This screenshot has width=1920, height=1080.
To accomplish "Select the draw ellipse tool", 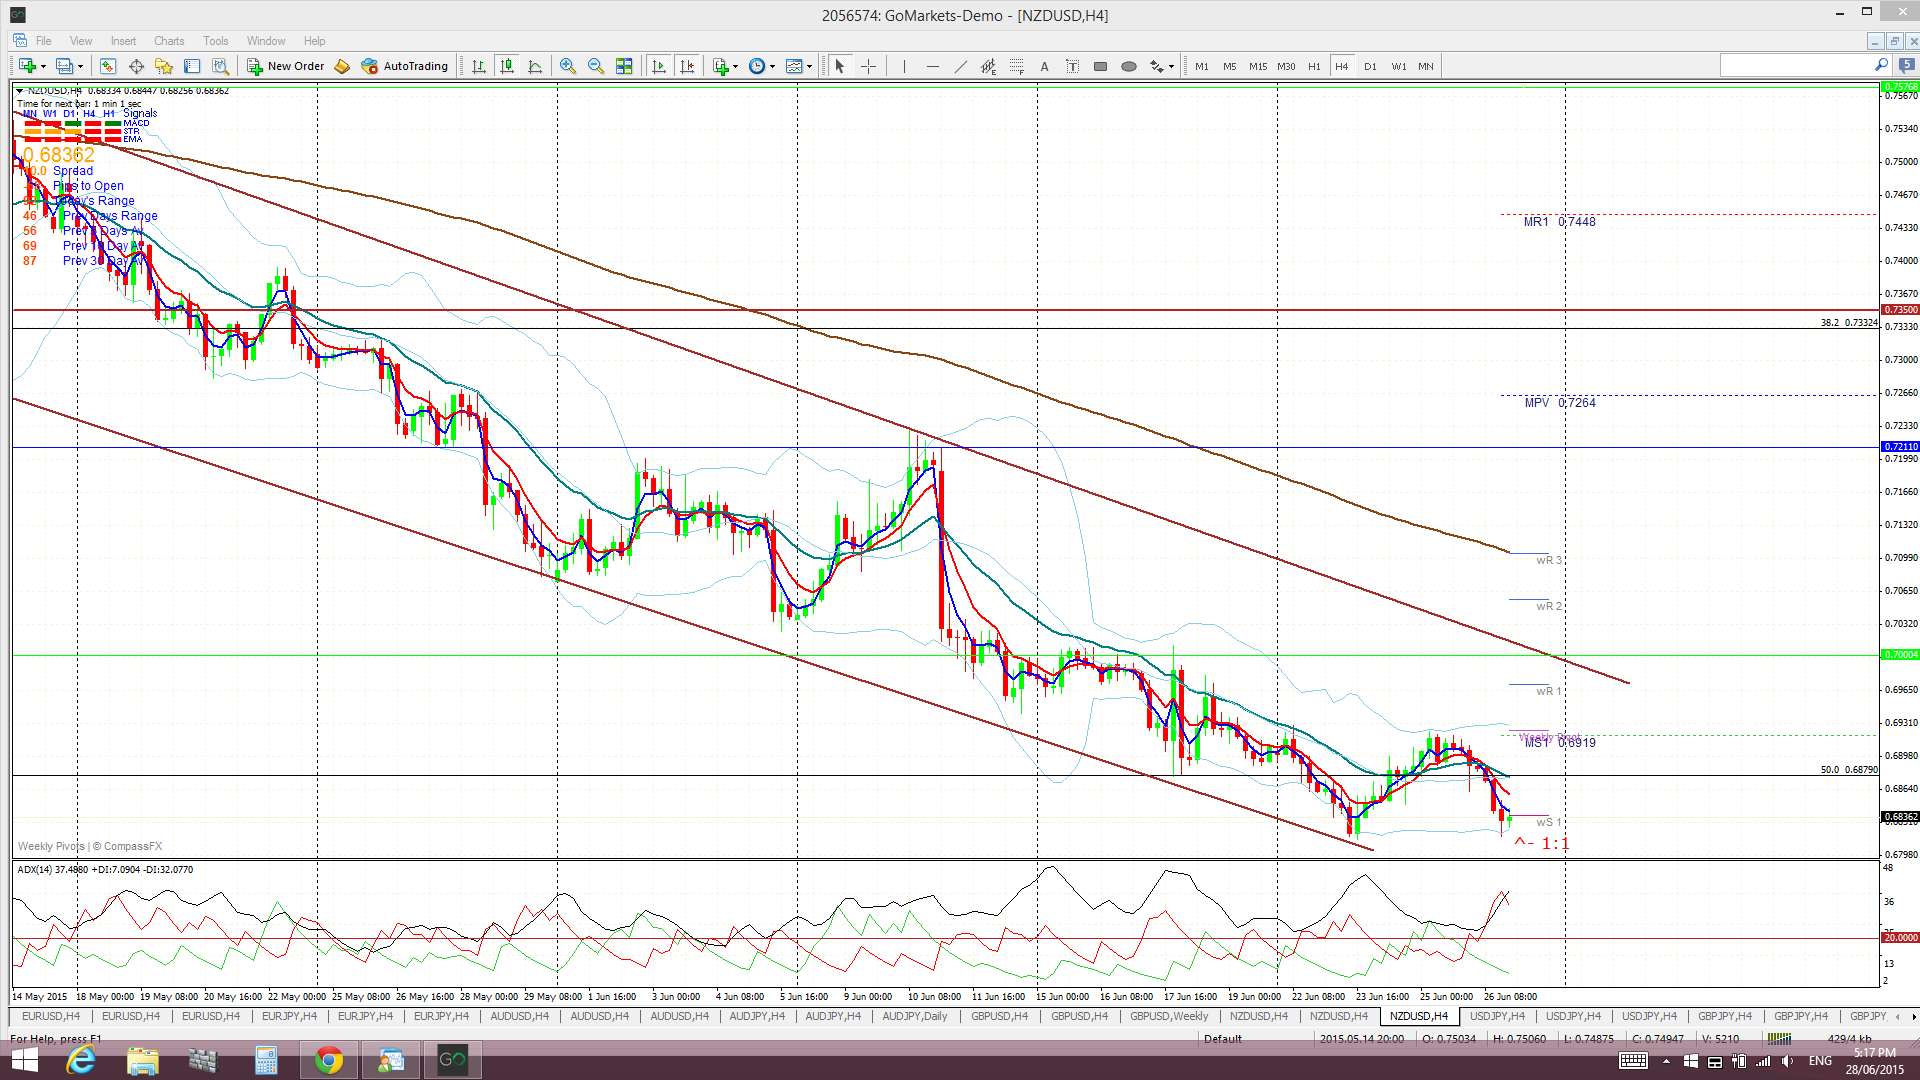I will [1128, 66].
